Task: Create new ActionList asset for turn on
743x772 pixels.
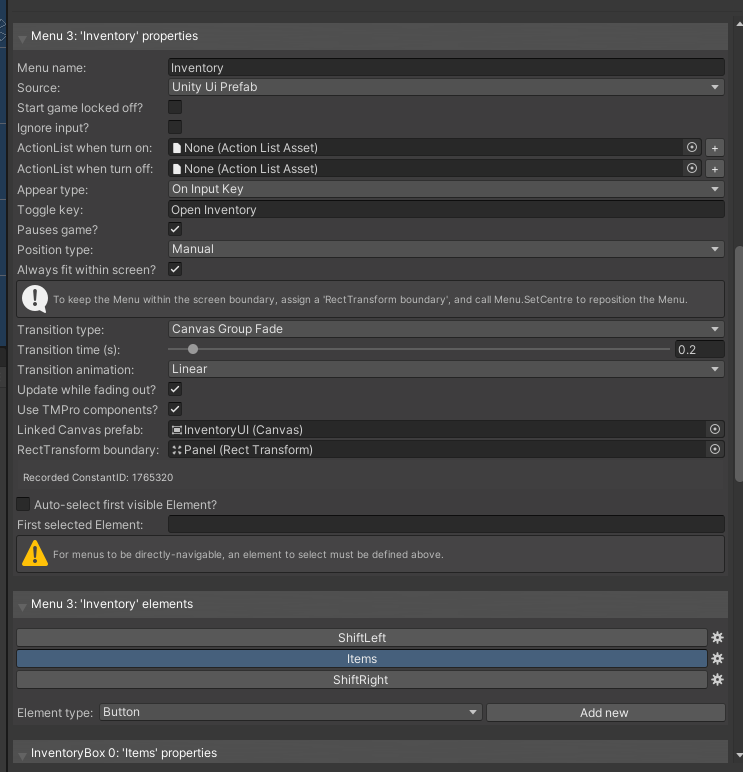Action: tap(715, 148)
